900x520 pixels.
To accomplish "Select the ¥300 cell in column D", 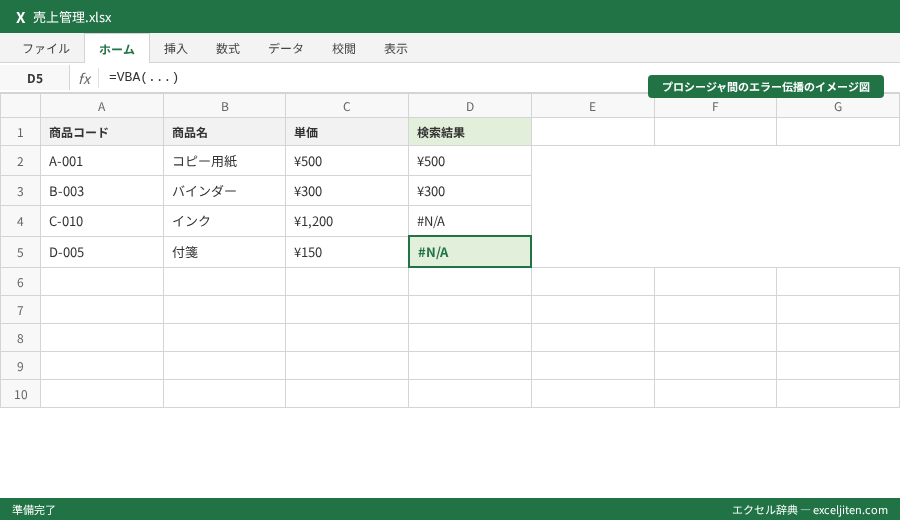I will point(470,191).
